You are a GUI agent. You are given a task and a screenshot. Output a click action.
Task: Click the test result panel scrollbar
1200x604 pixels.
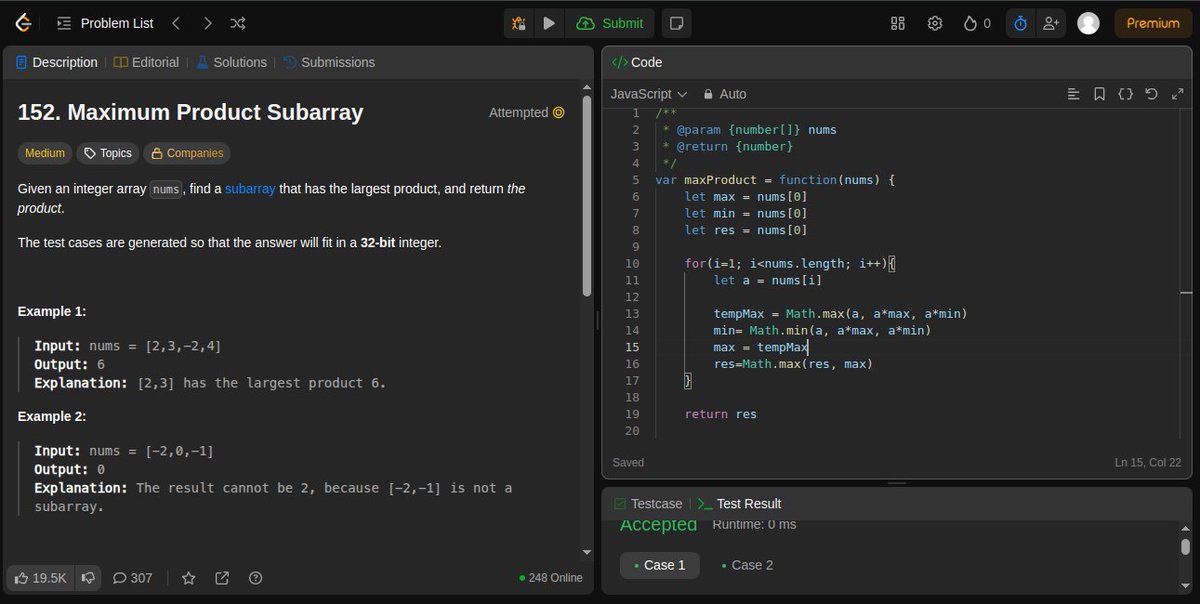pos(1185,547)
